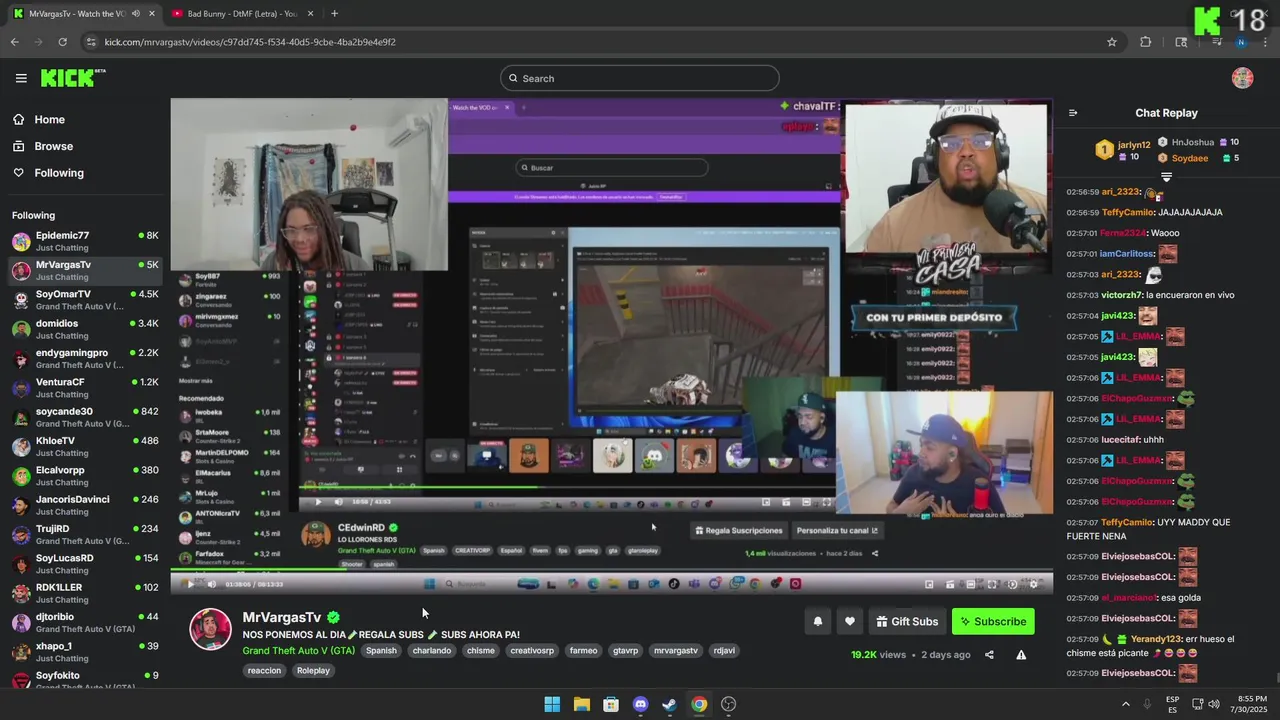Open Epidemic77 channel in Following list

tap(85, 241)
